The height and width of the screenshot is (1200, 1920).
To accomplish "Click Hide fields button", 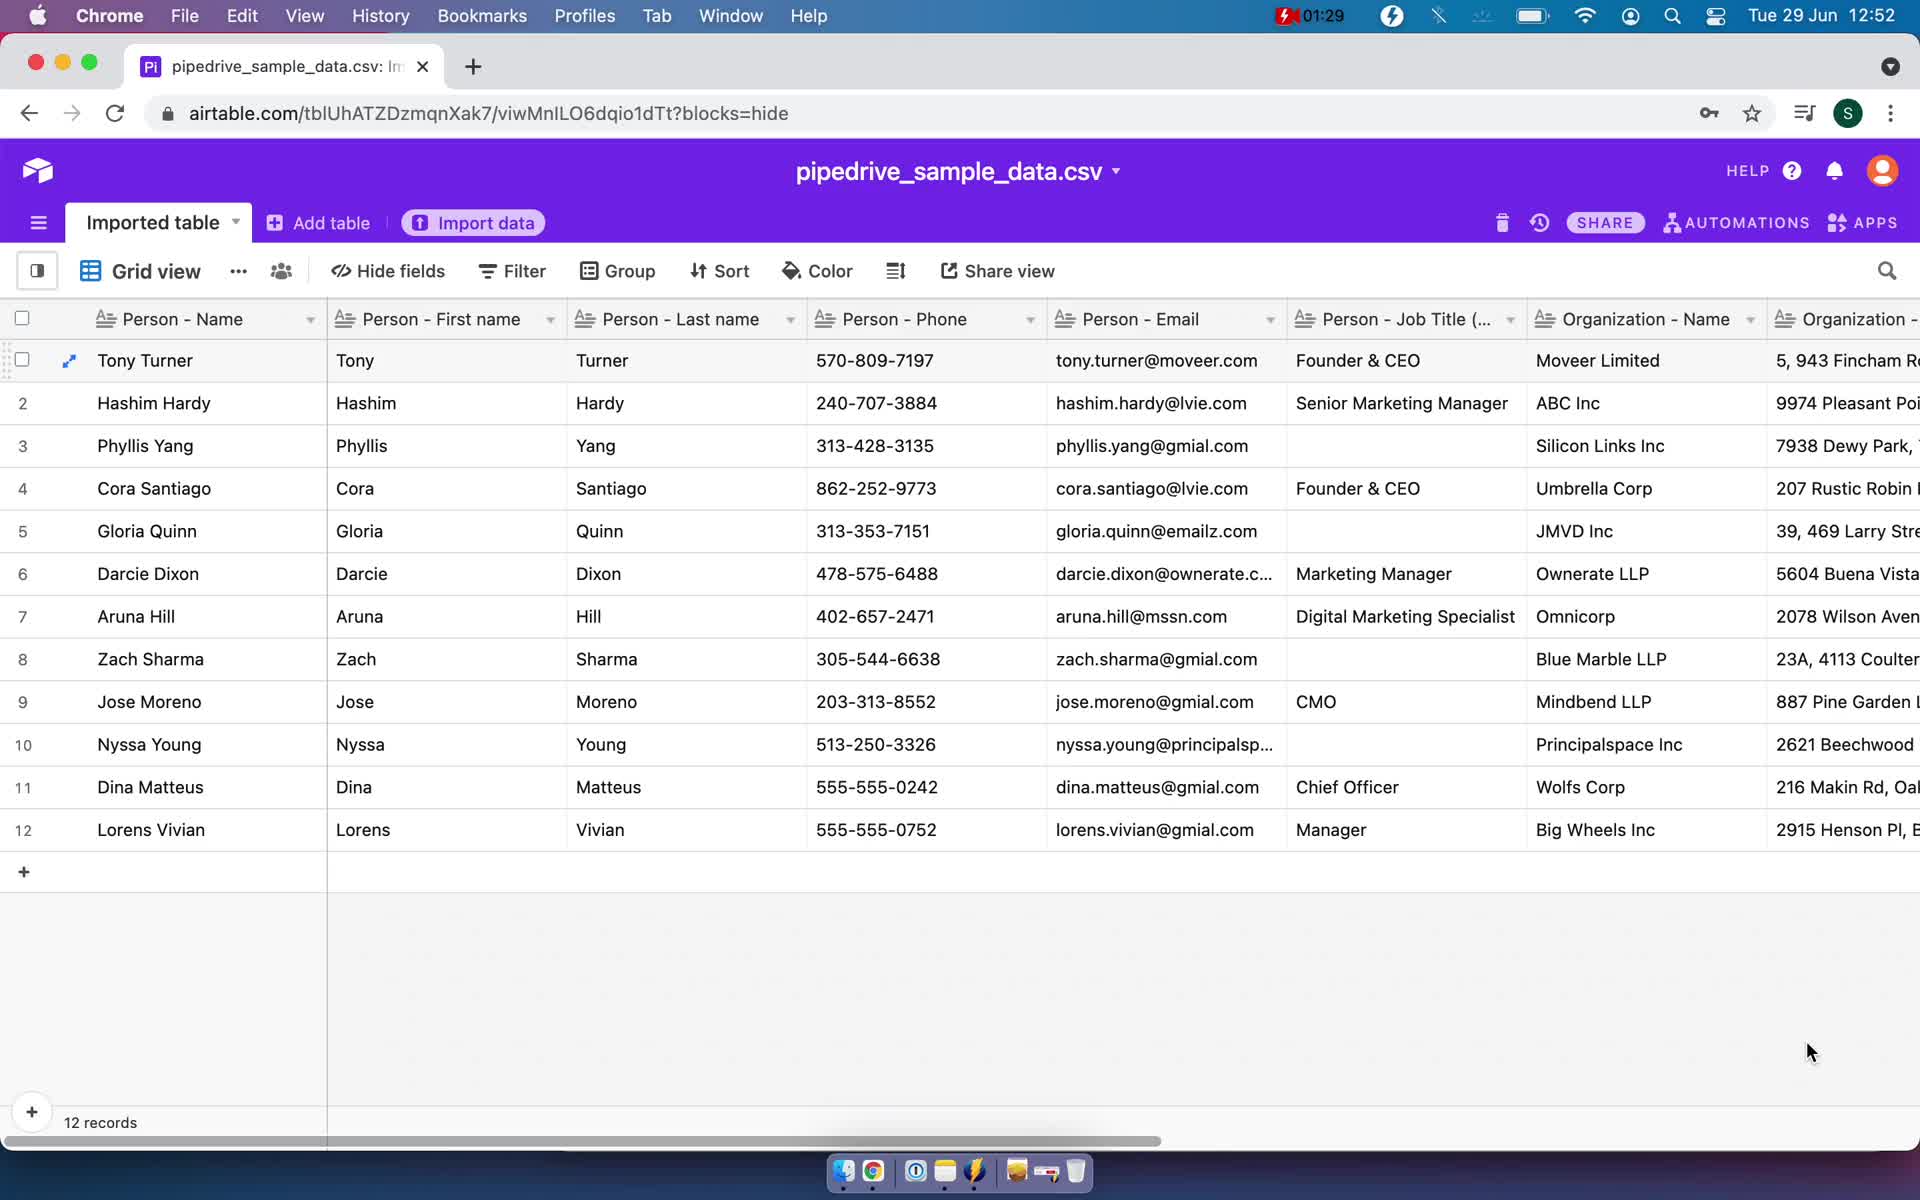I will tap(388, 271).
